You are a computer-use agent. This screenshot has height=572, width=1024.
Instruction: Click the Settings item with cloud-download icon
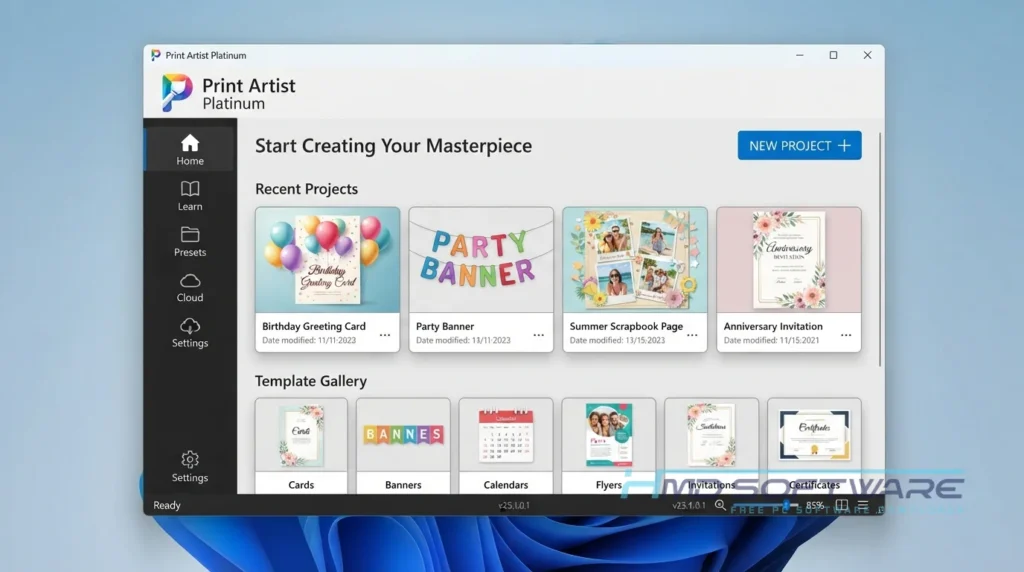(x=189, y=333)
